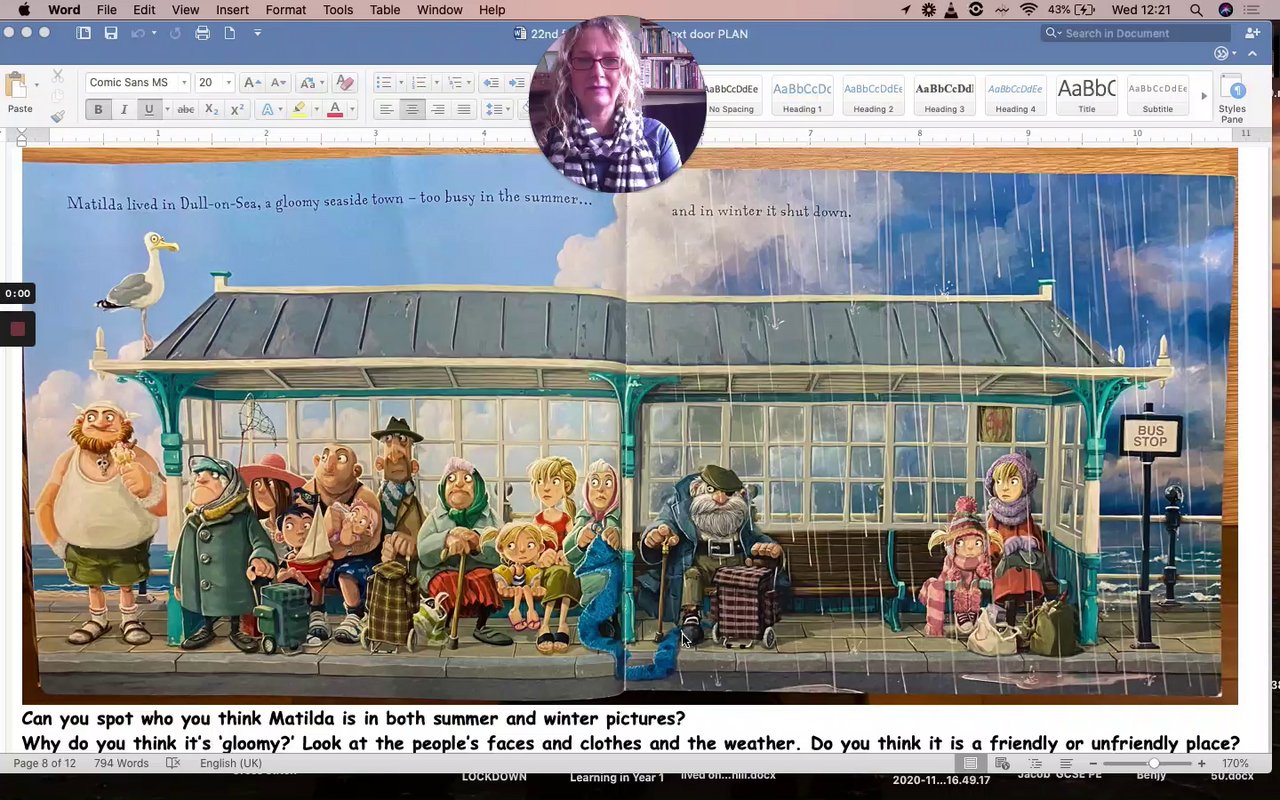Open the File menu
This screenshot has height=800, width=1280.
107,10
